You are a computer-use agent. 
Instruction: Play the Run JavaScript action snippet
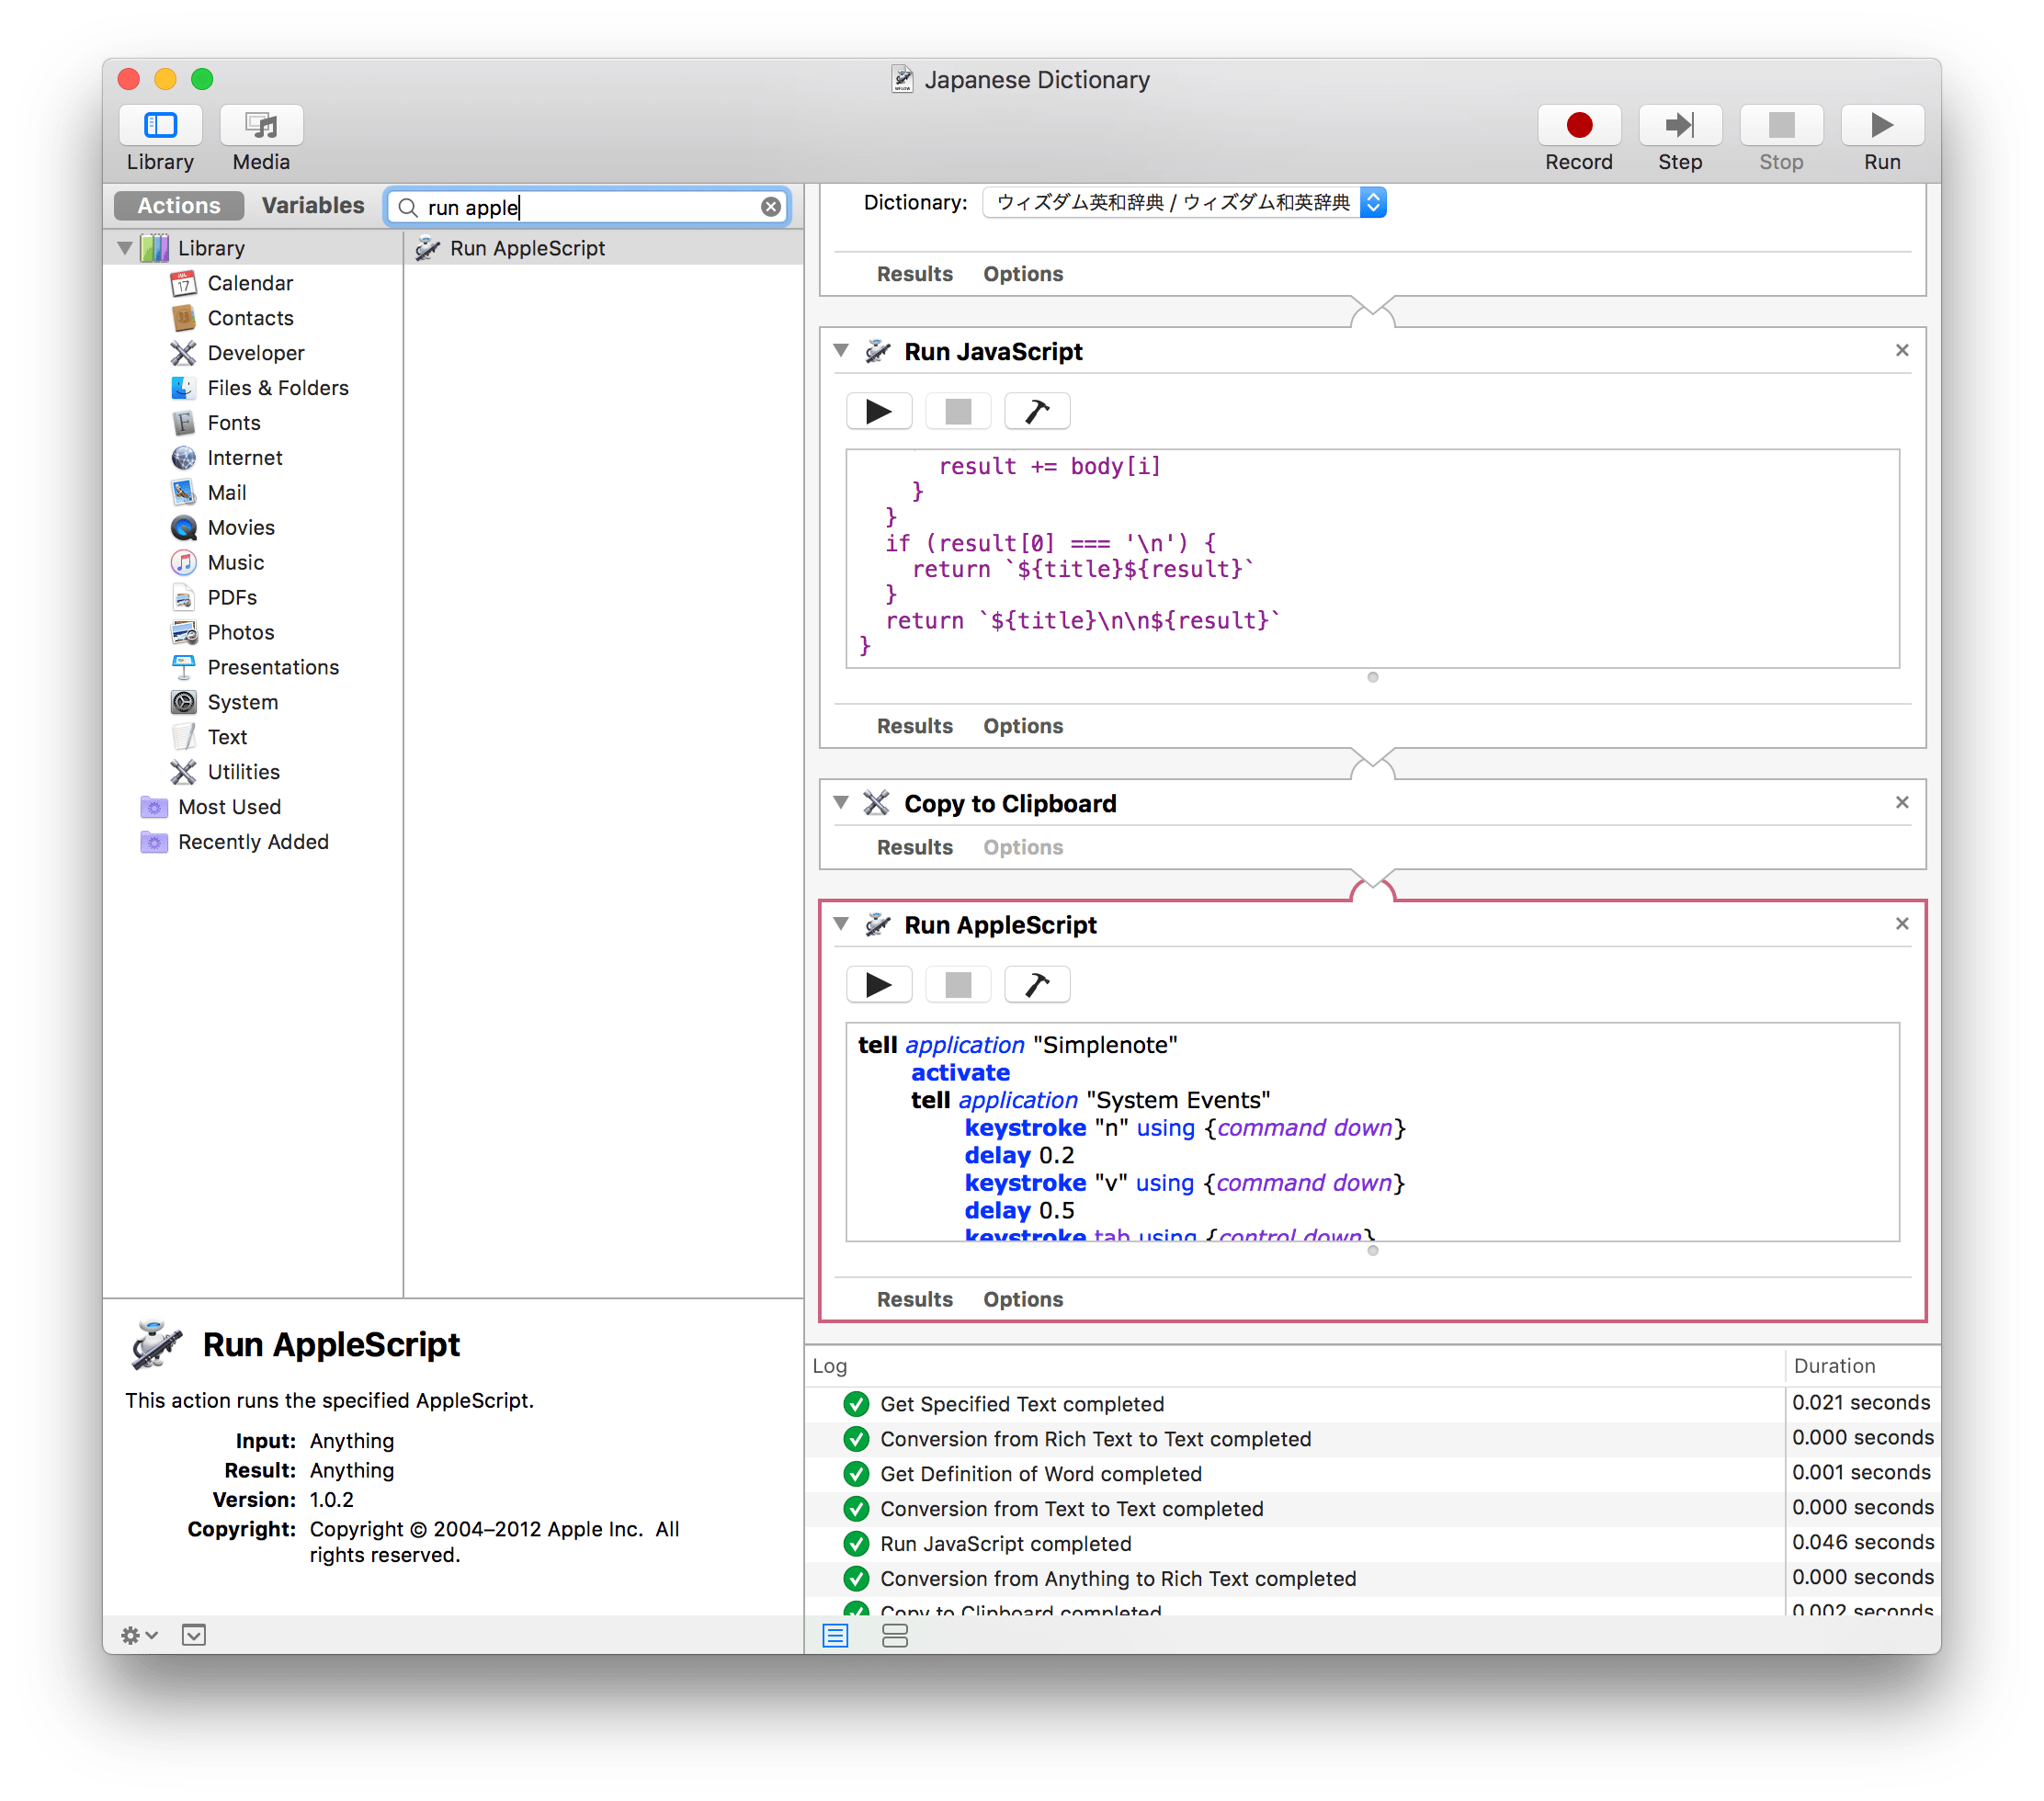(x=879, y=411)
